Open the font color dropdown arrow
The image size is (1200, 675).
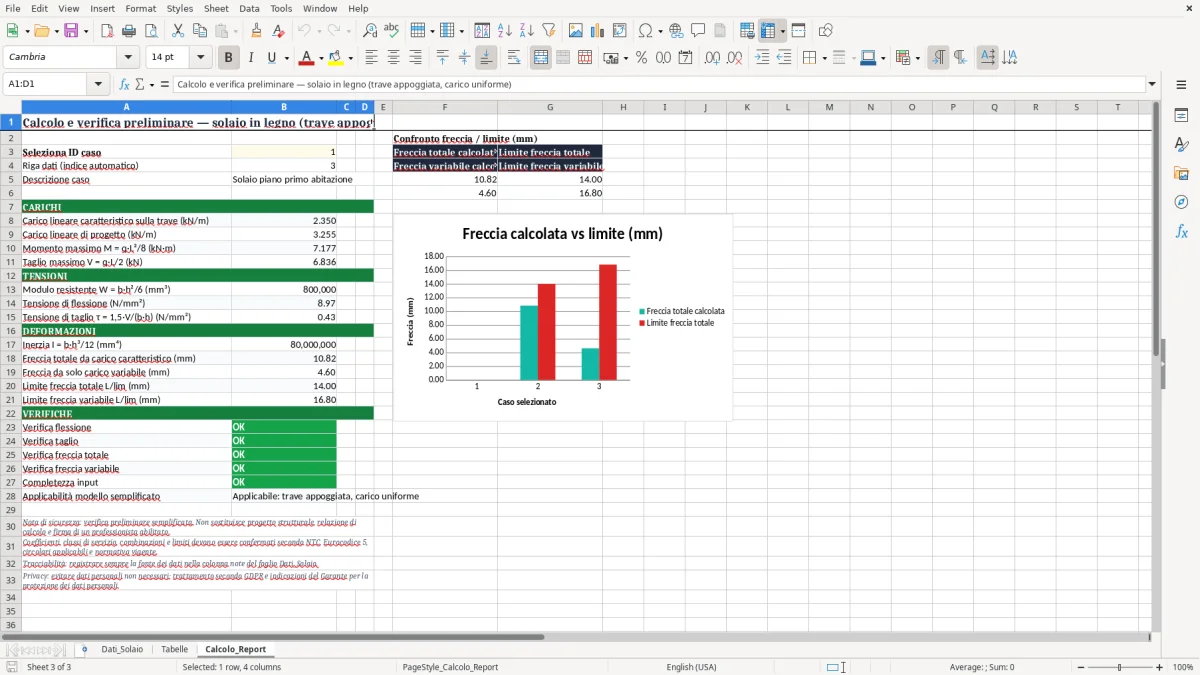[x=322, y=58]
